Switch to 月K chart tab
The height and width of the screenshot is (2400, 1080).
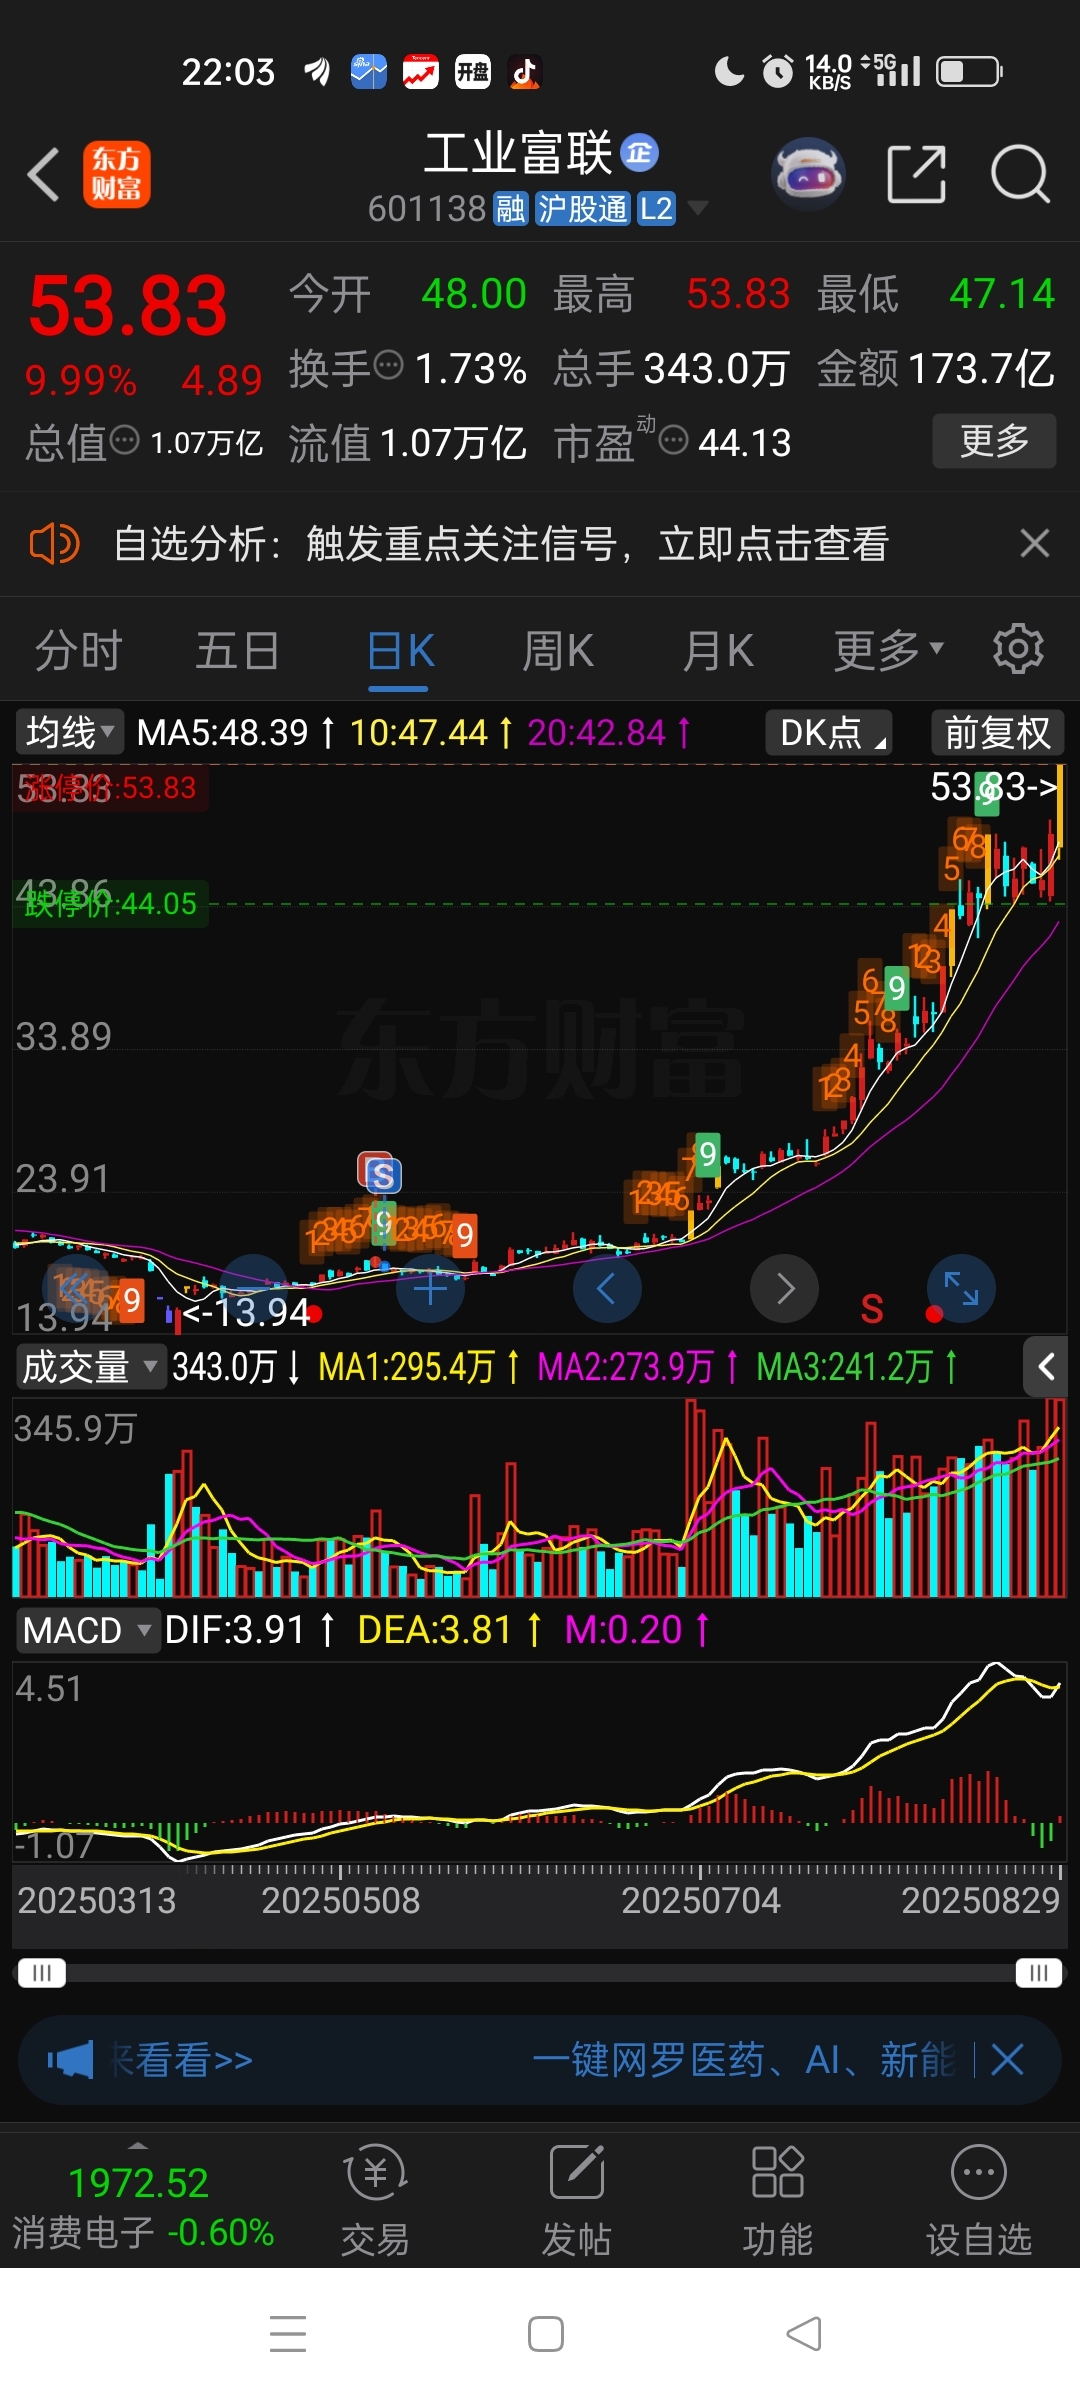[x=718, y=651]
